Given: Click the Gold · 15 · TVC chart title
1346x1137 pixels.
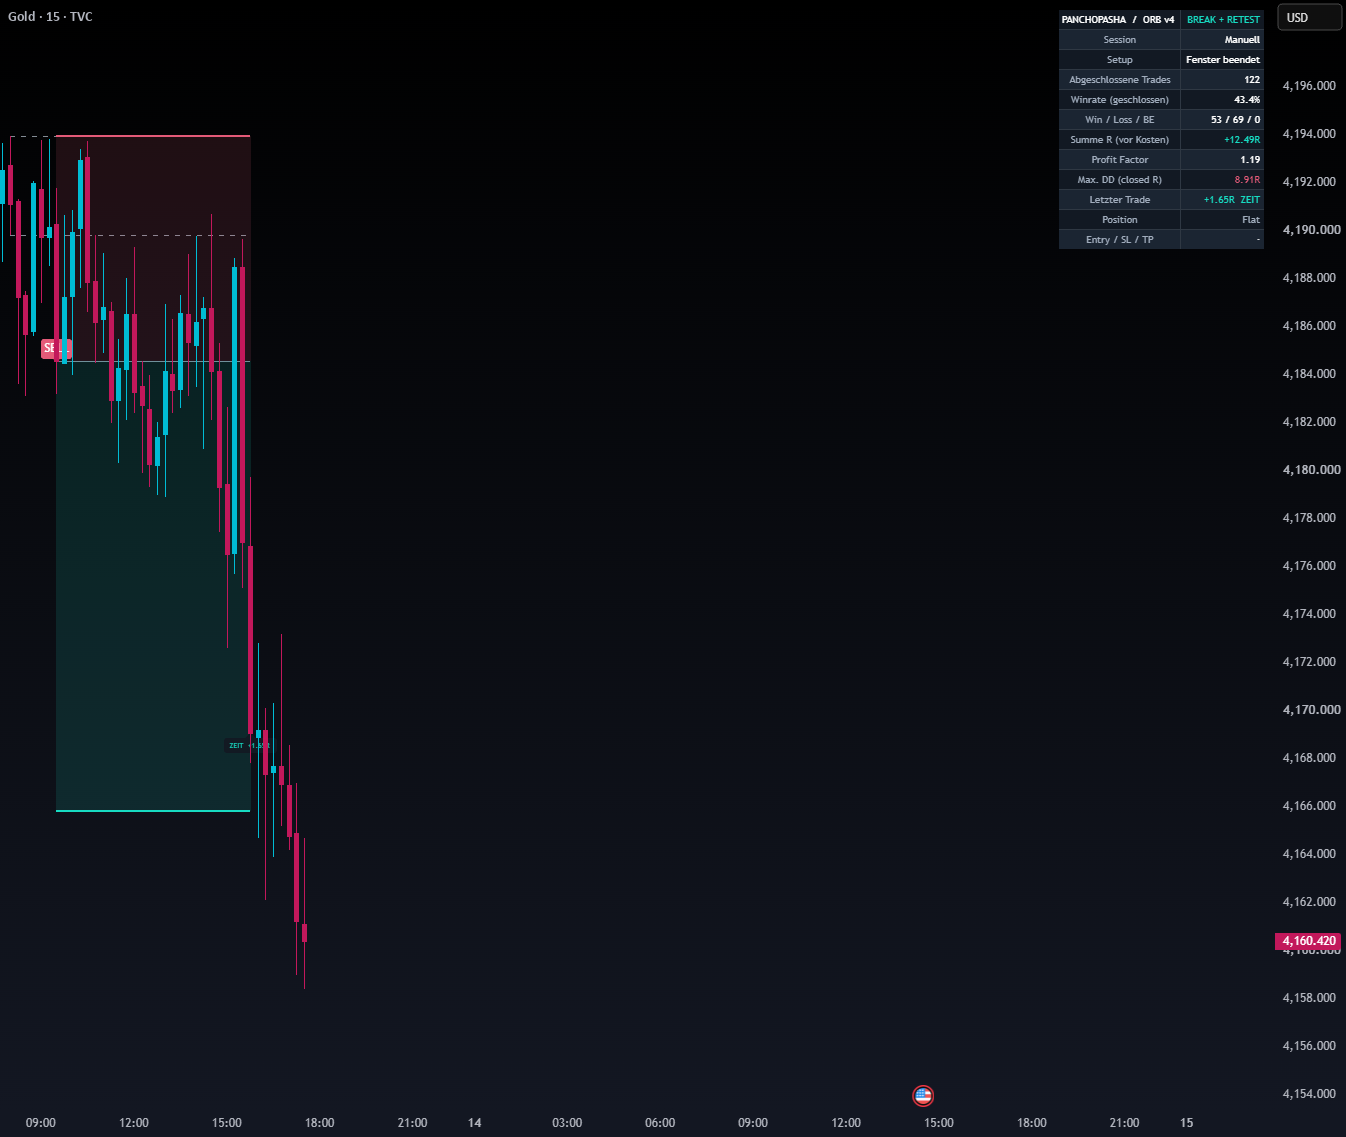Looking at the screenshot, I should coord(50,17).
